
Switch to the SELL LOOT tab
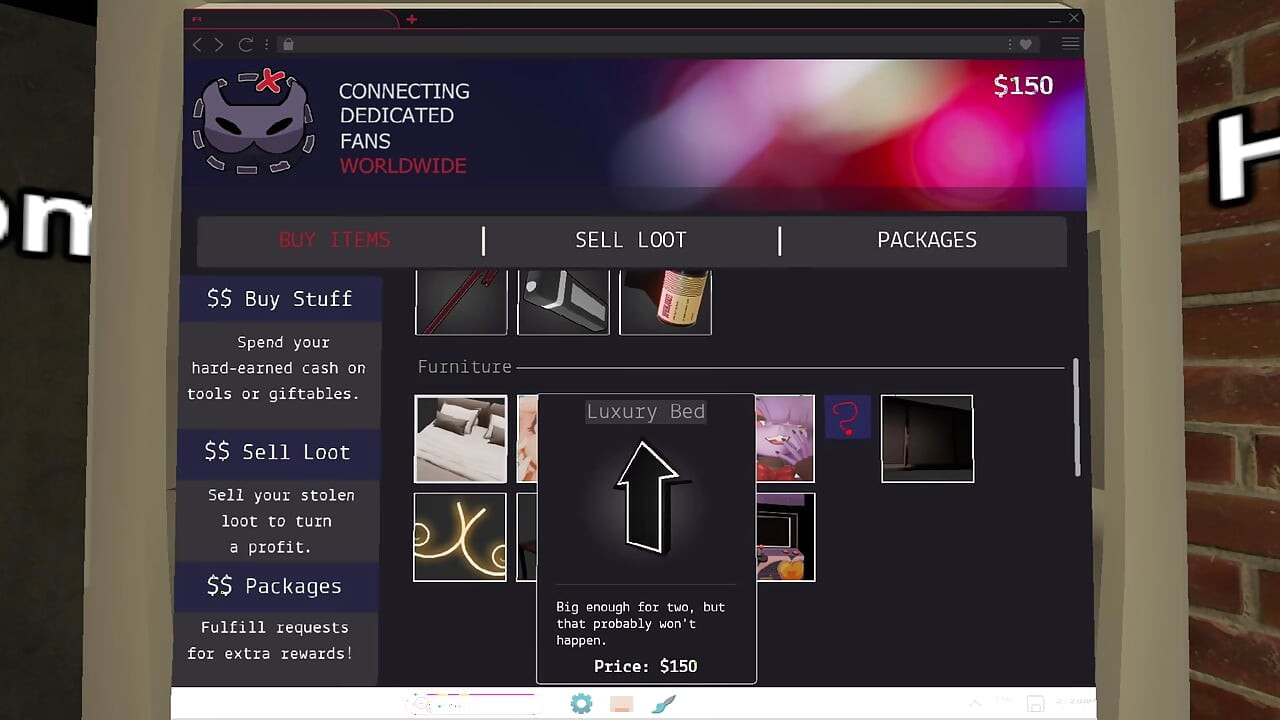pyautogui.click(x=631, y=240)
